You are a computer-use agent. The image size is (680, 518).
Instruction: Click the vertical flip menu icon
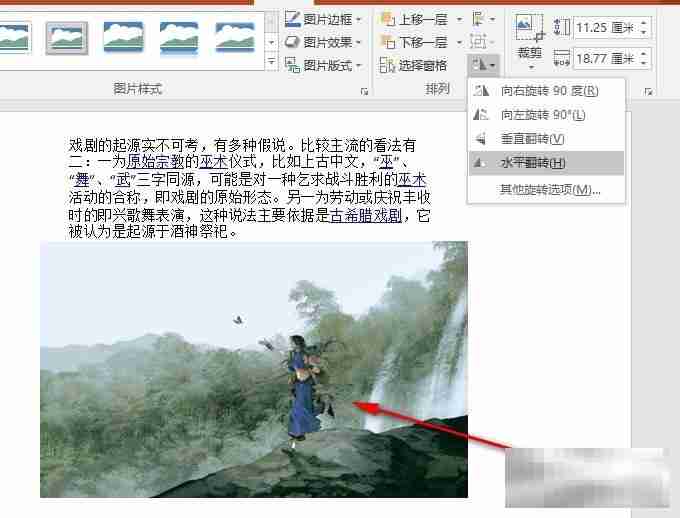coord(481,139)
